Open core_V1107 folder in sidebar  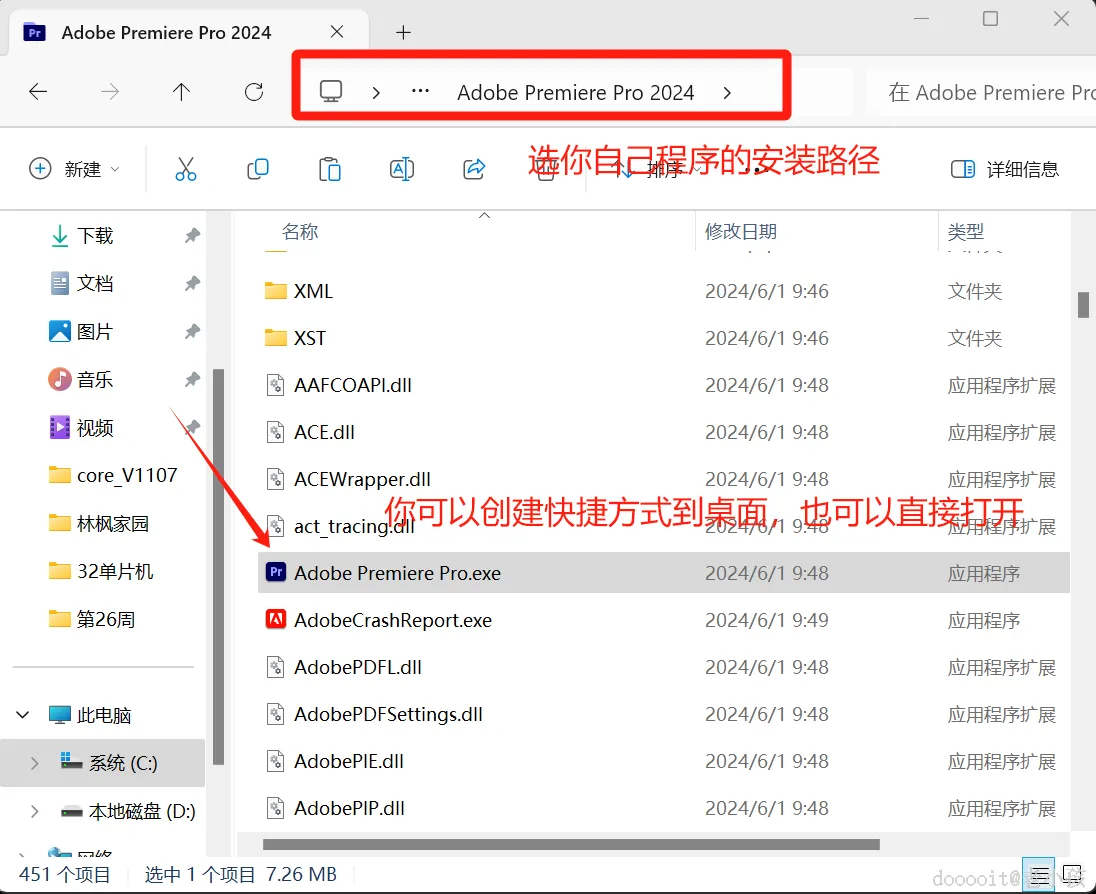click(x=113, y=475)
